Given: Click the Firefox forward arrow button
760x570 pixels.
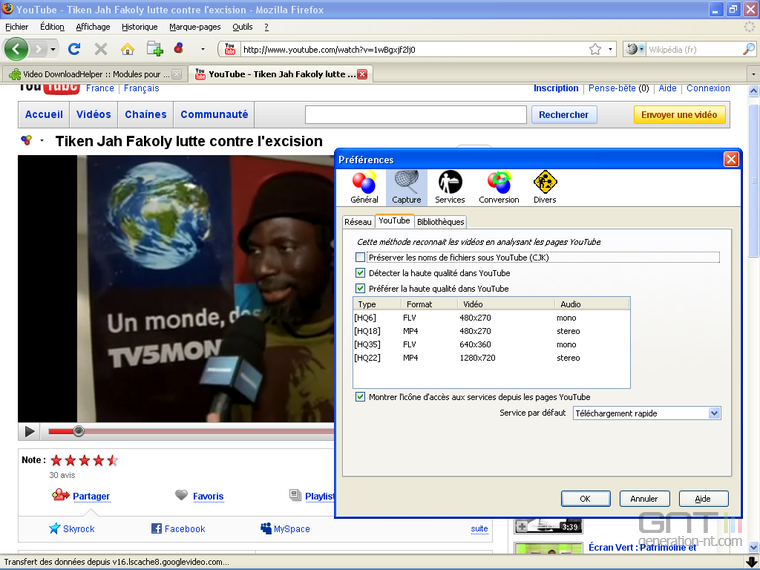Looking at the screenshot, I should [x=38, y=49].
